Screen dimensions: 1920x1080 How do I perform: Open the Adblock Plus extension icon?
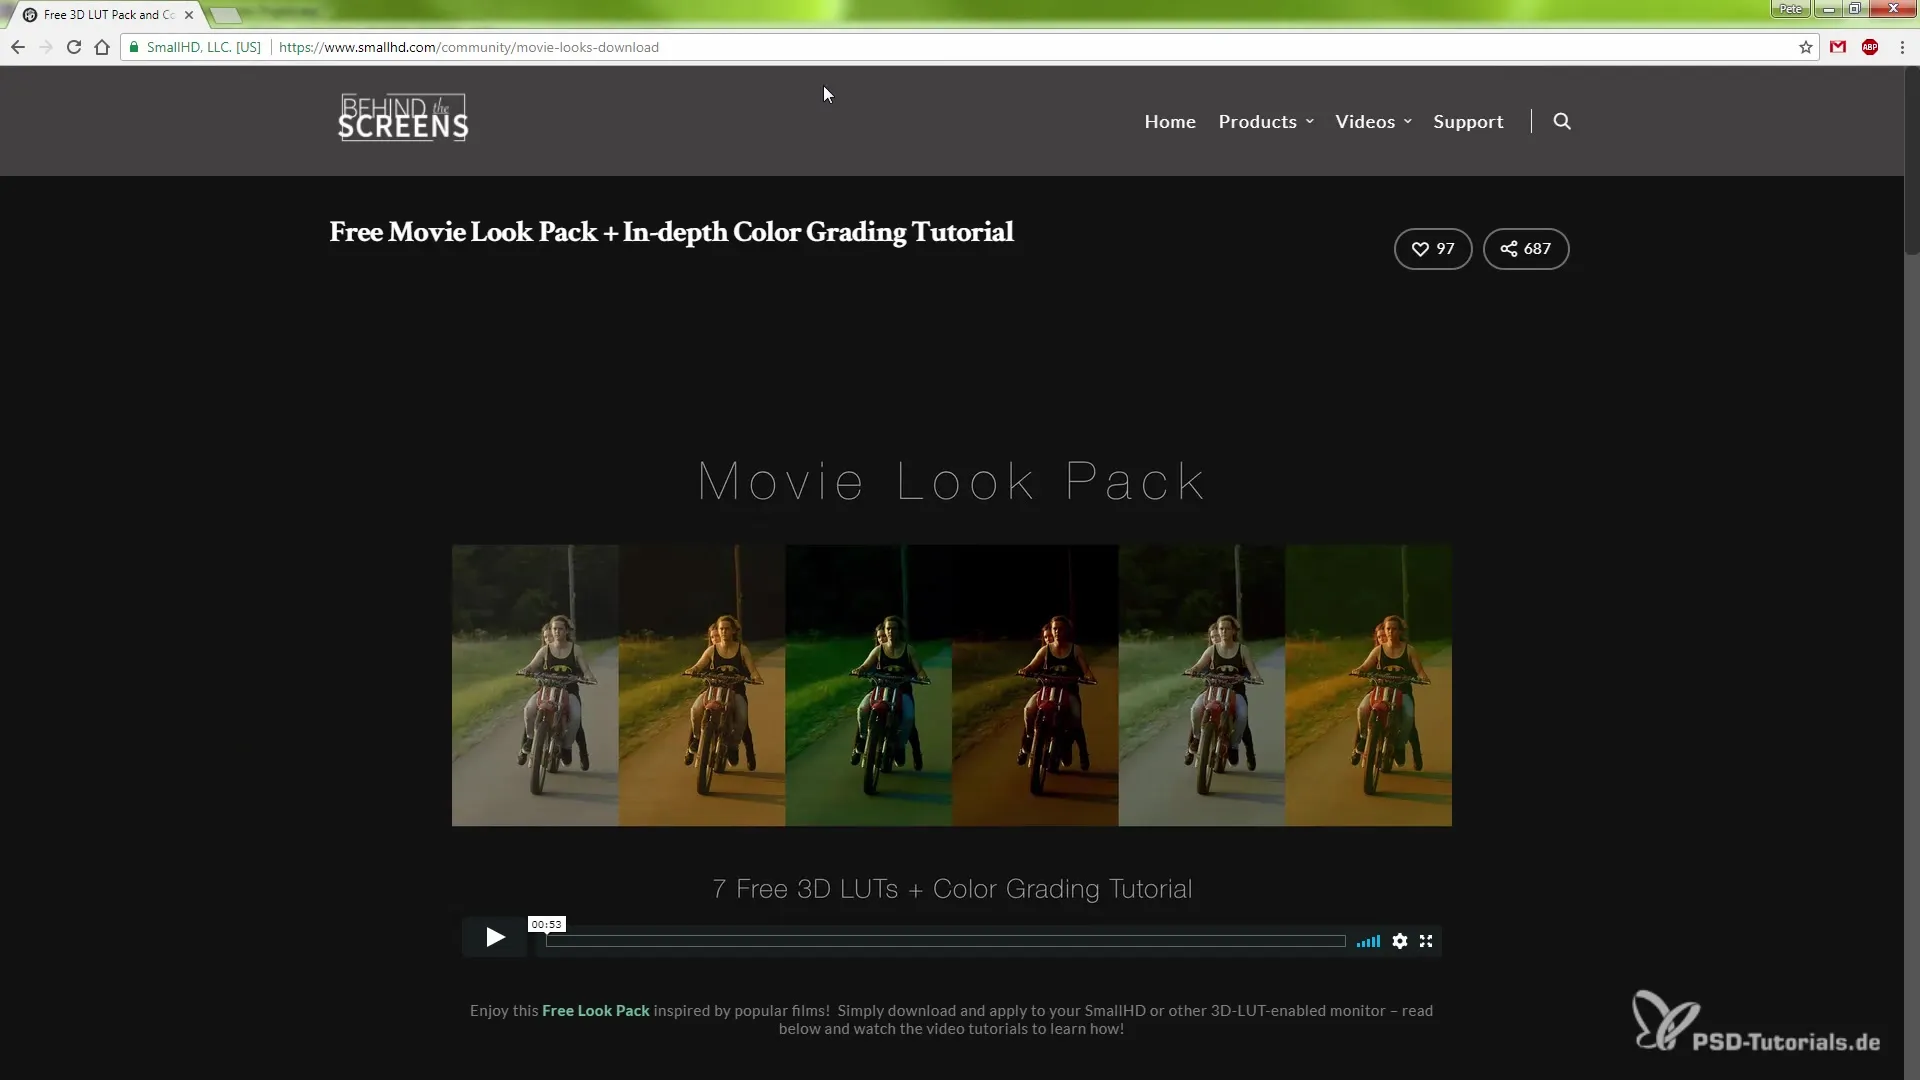pos(1870,47)
